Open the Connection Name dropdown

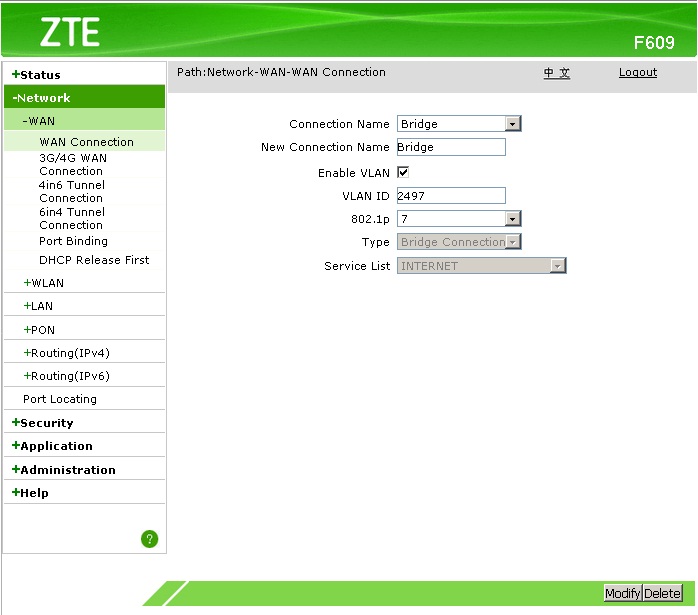coord(459,124)
